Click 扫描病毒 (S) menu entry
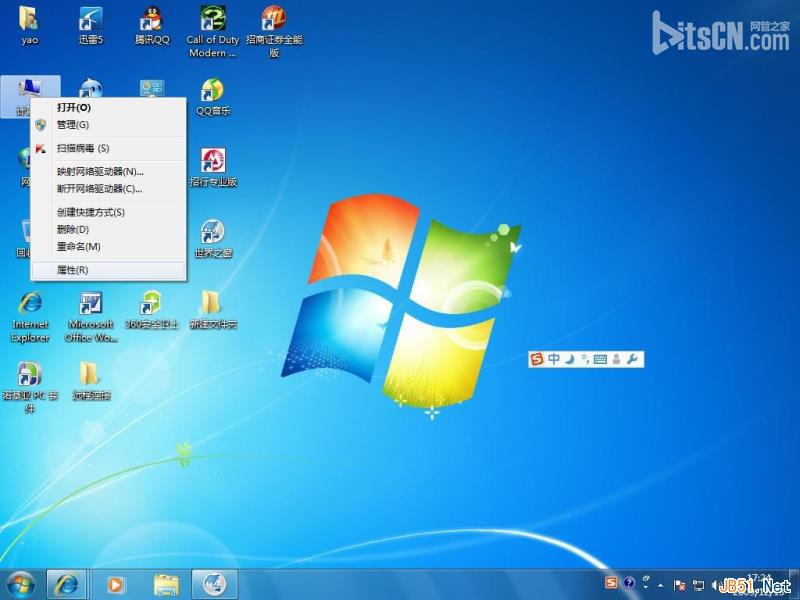Image resolution: width=800 pixels, height=600 pixels. (83, 148)
